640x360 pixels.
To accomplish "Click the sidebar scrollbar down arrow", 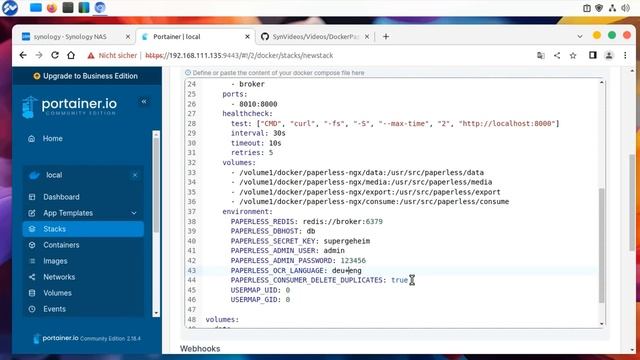I will (156, 313).
